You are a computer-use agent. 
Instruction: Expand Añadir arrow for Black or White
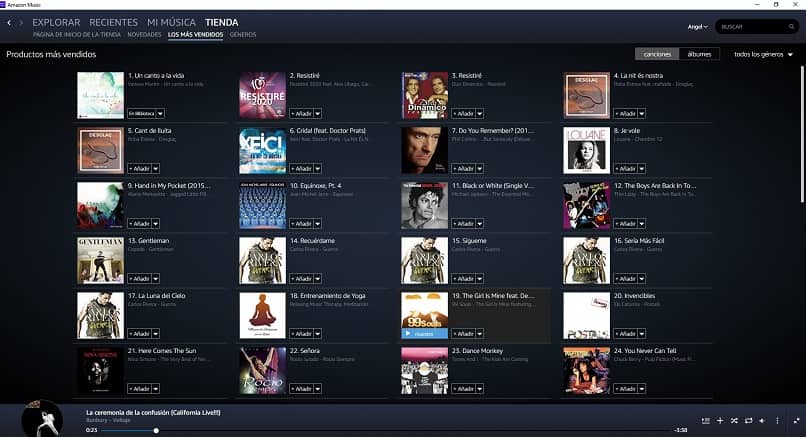(x=480, y=224)
